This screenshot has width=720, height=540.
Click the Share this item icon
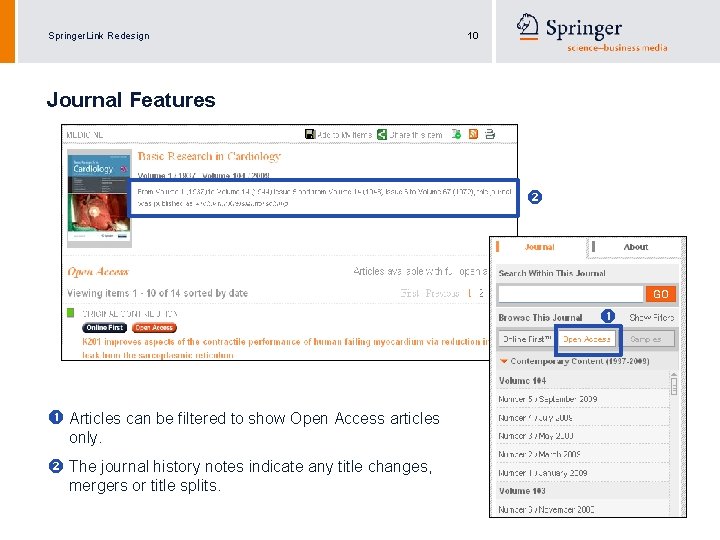382,134
